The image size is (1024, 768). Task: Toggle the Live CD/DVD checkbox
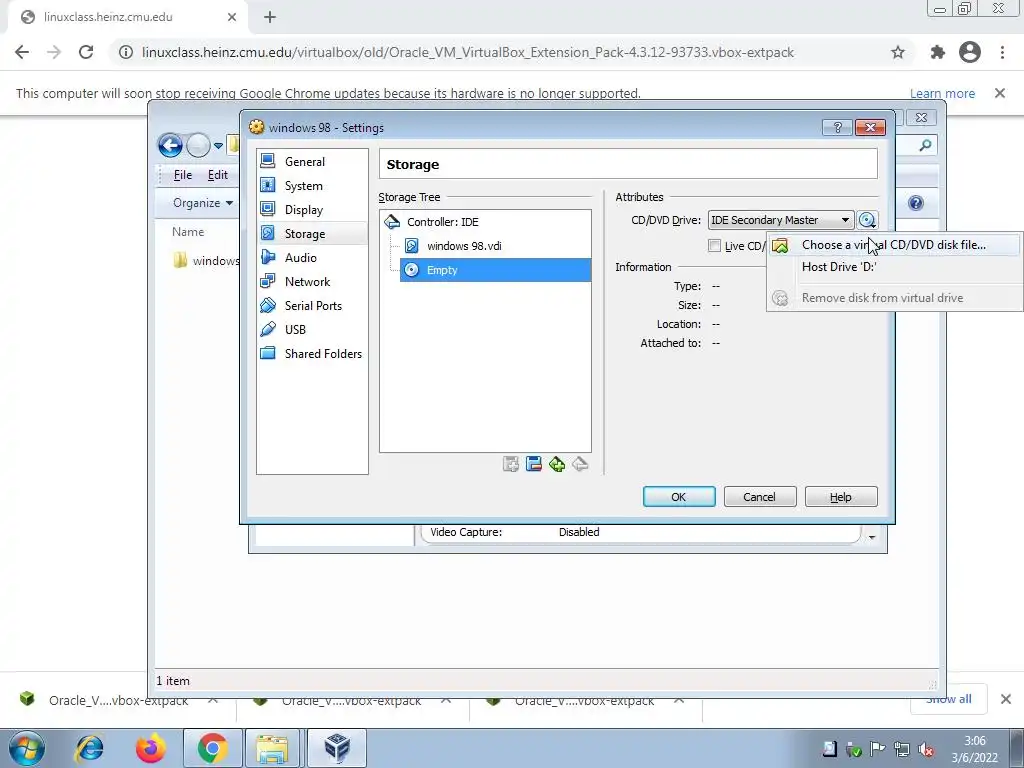click(714, 246)
